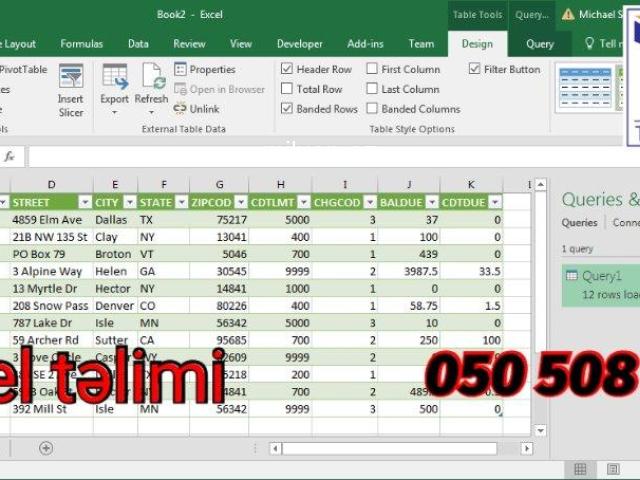Select Normal view icon in status bar
Viewport: 640px width, 480px height.
pos(580,469)
